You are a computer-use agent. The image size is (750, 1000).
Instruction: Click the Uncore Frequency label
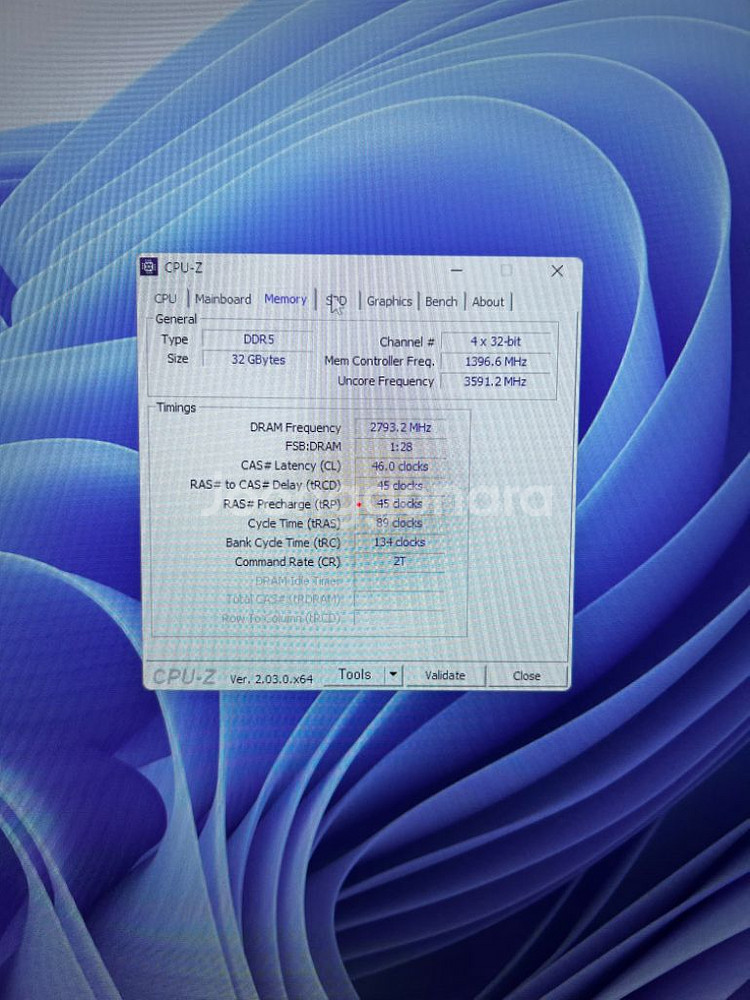coord(385,381)
